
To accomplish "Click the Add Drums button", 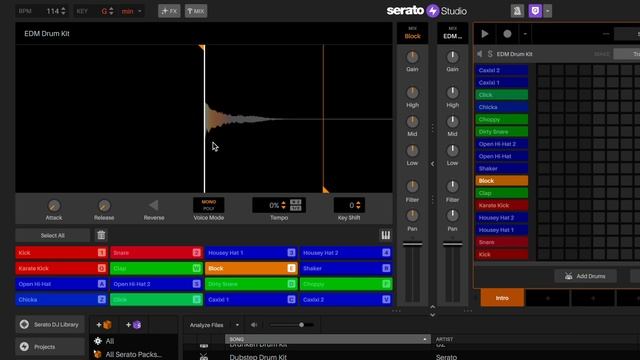I will tap(585, 276).
